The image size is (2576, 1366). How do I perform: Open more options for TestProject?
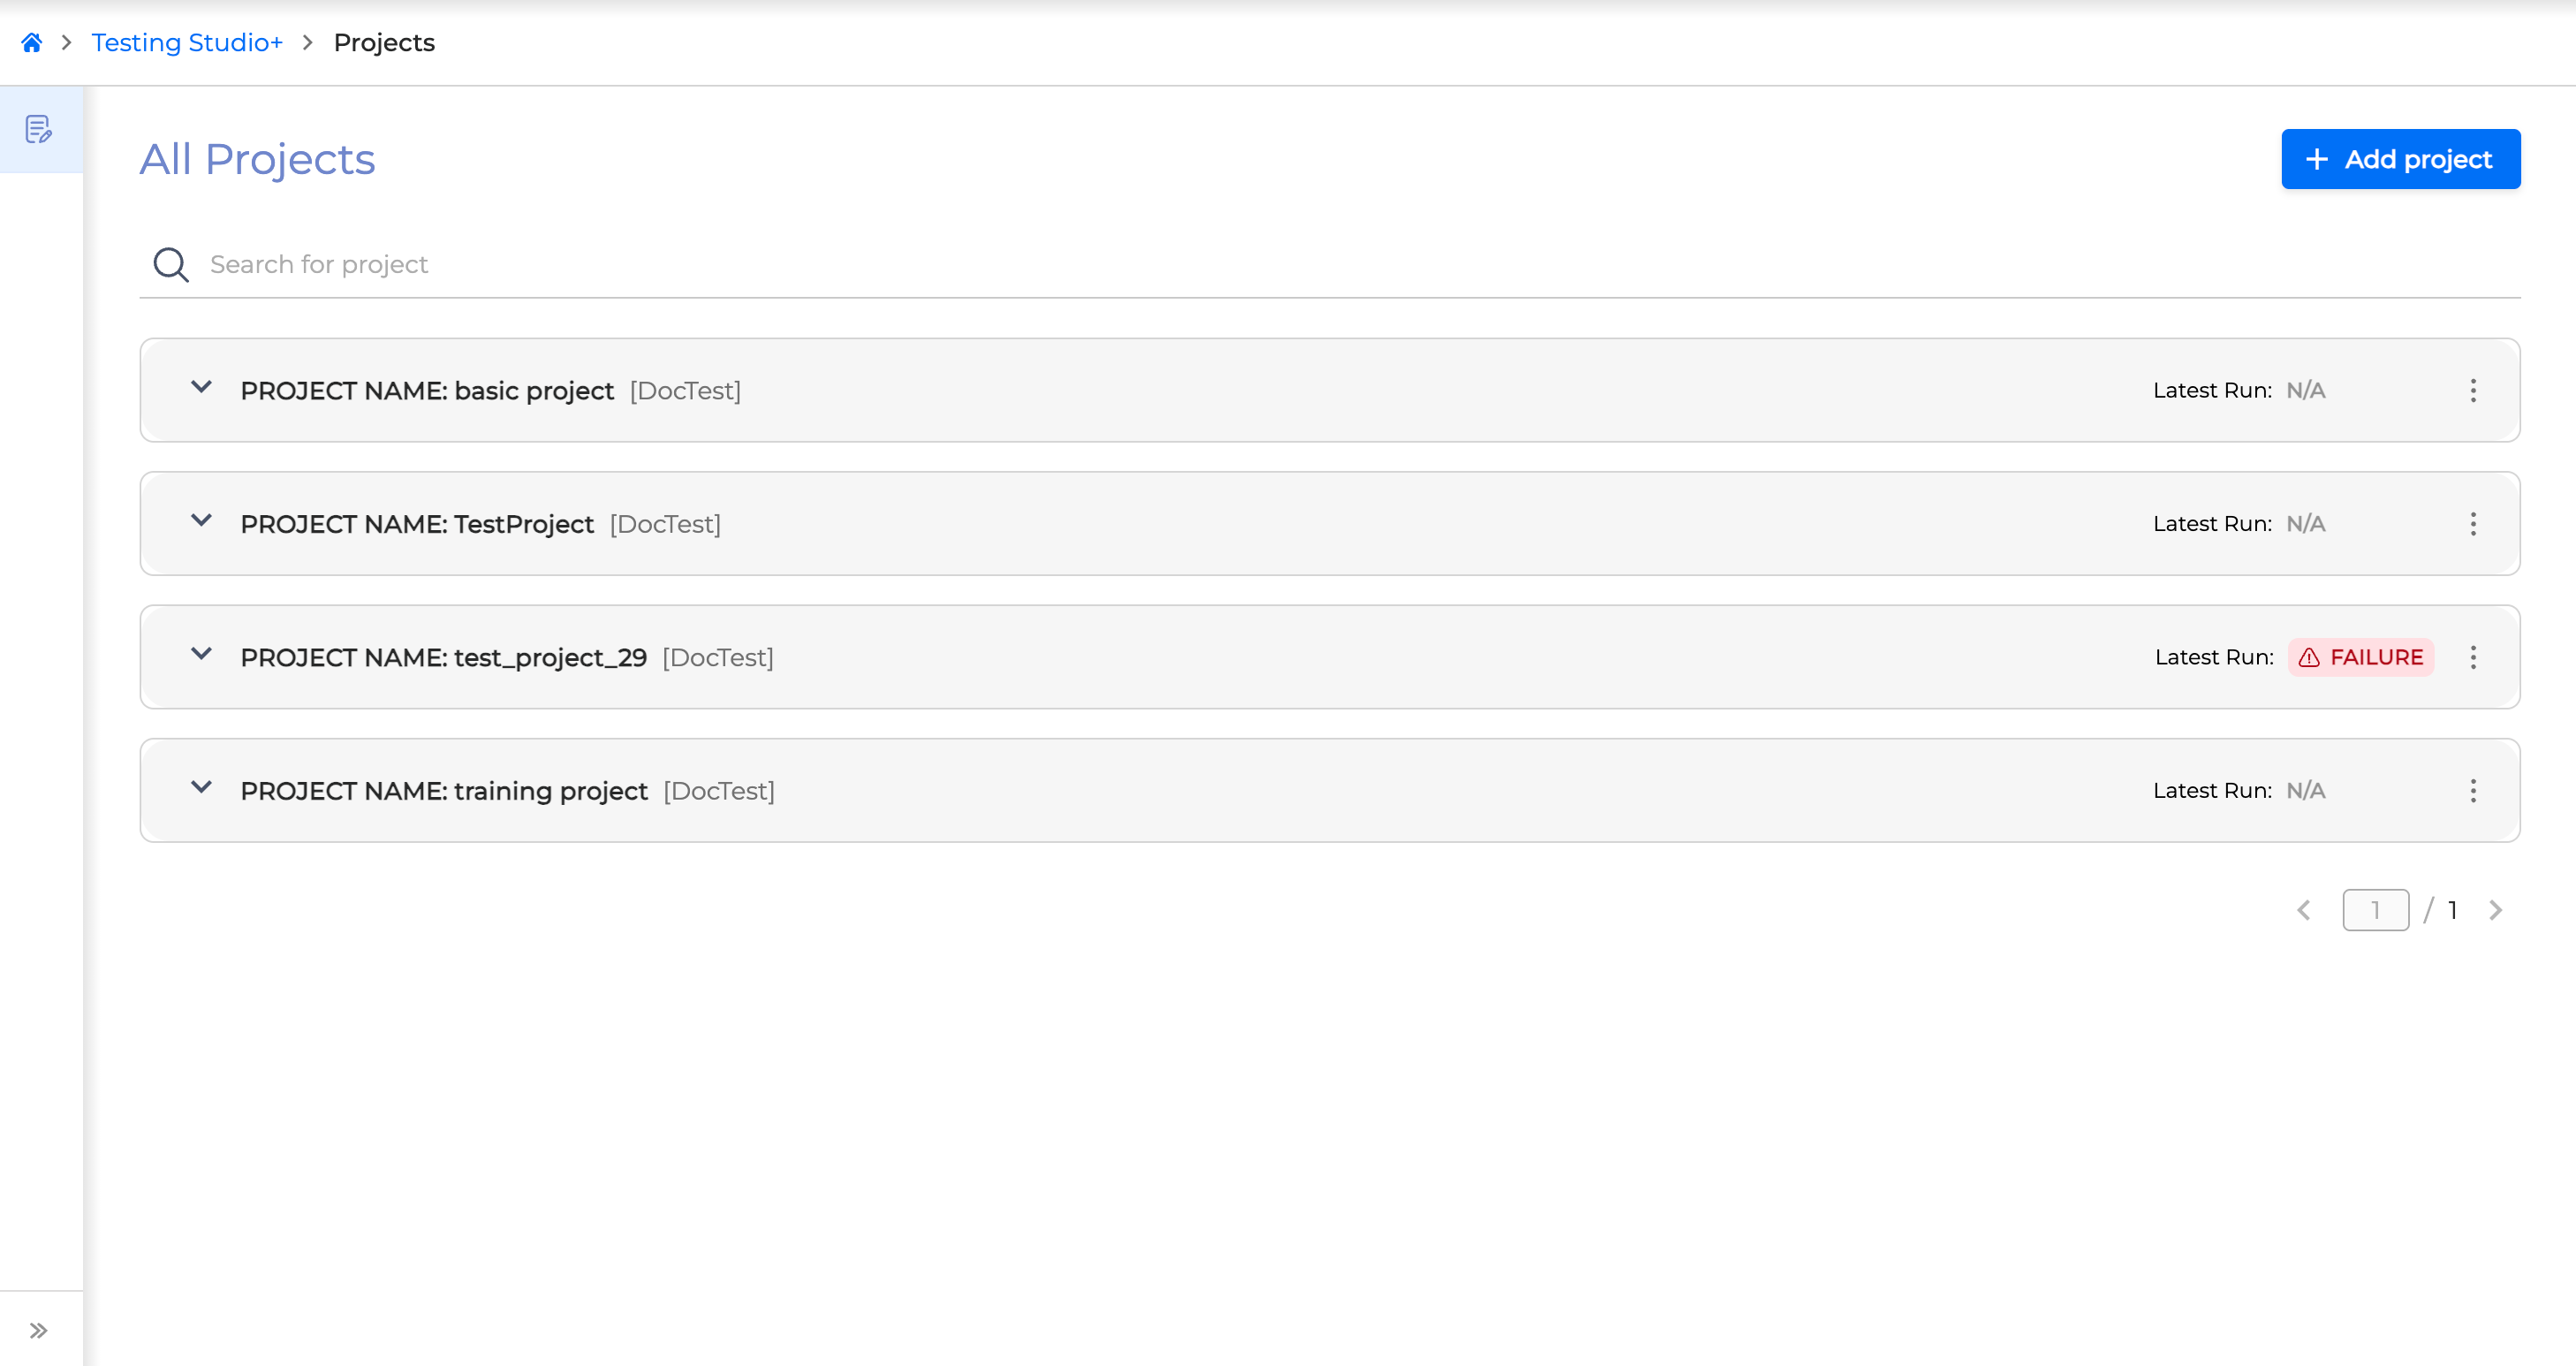tap(2473, 524)
